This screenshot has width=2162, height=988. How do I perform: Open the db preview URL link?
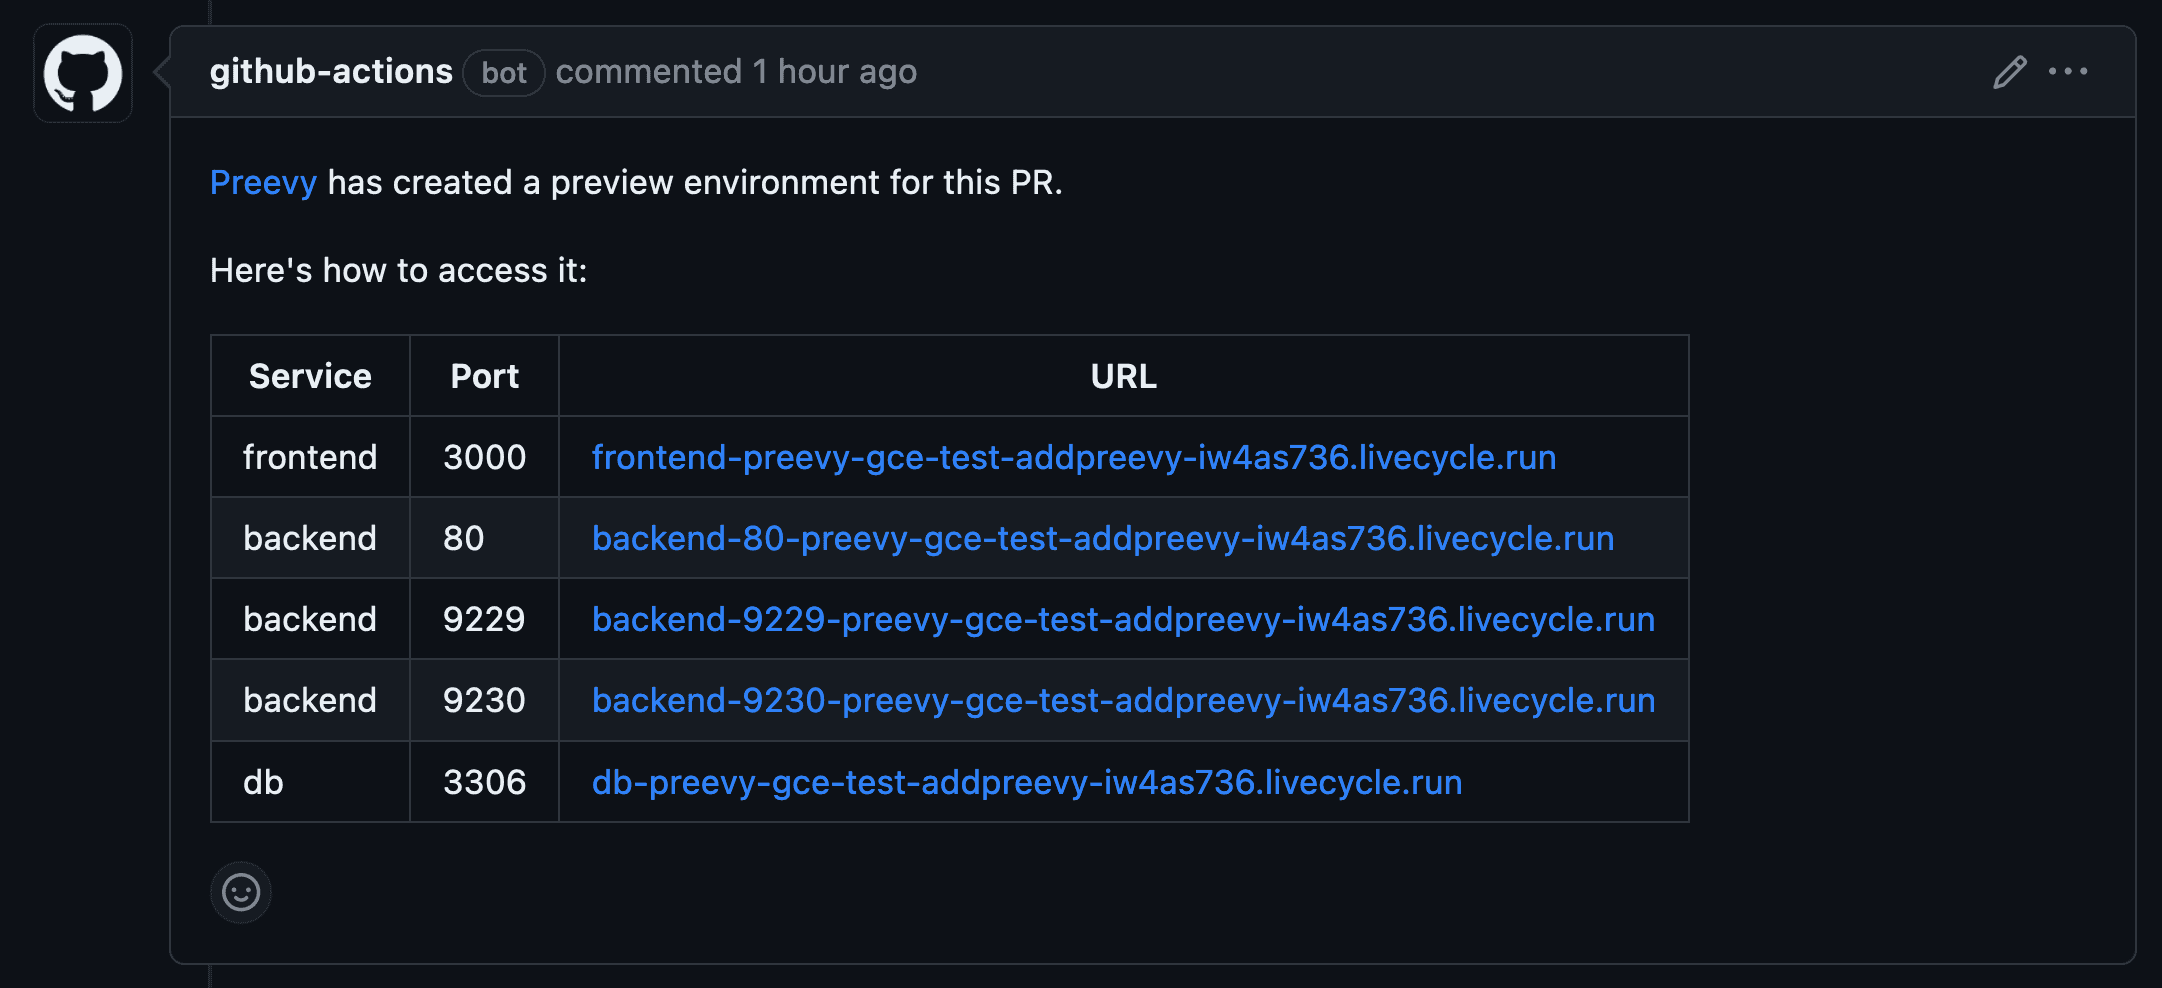[x=1027, y=782]
